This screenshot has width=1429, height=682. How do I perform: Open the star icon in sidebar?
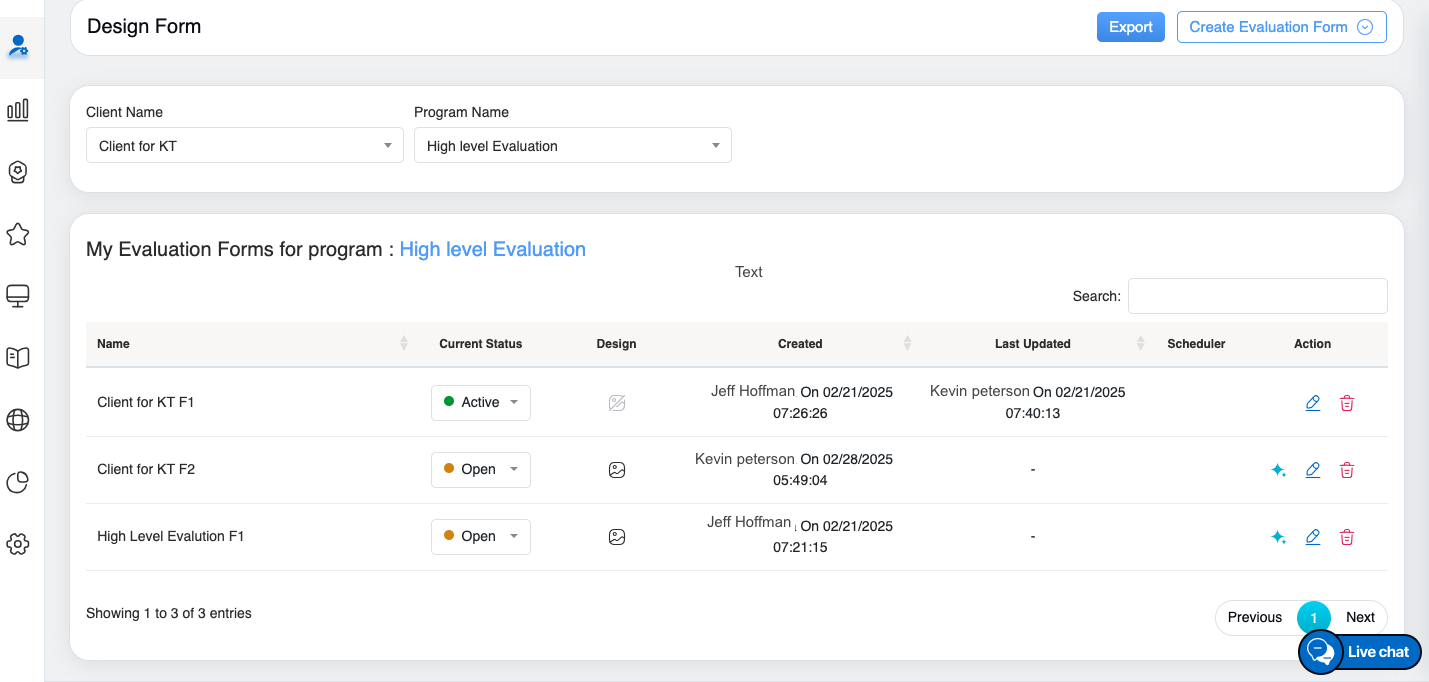pyautogui.click(x=18, y=234)
